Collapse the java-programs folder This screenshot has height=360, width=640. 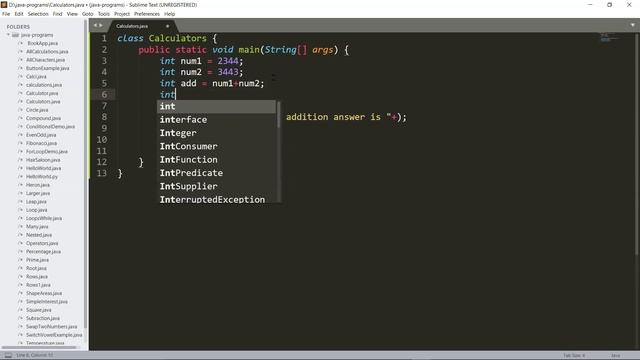click(8, 35)
